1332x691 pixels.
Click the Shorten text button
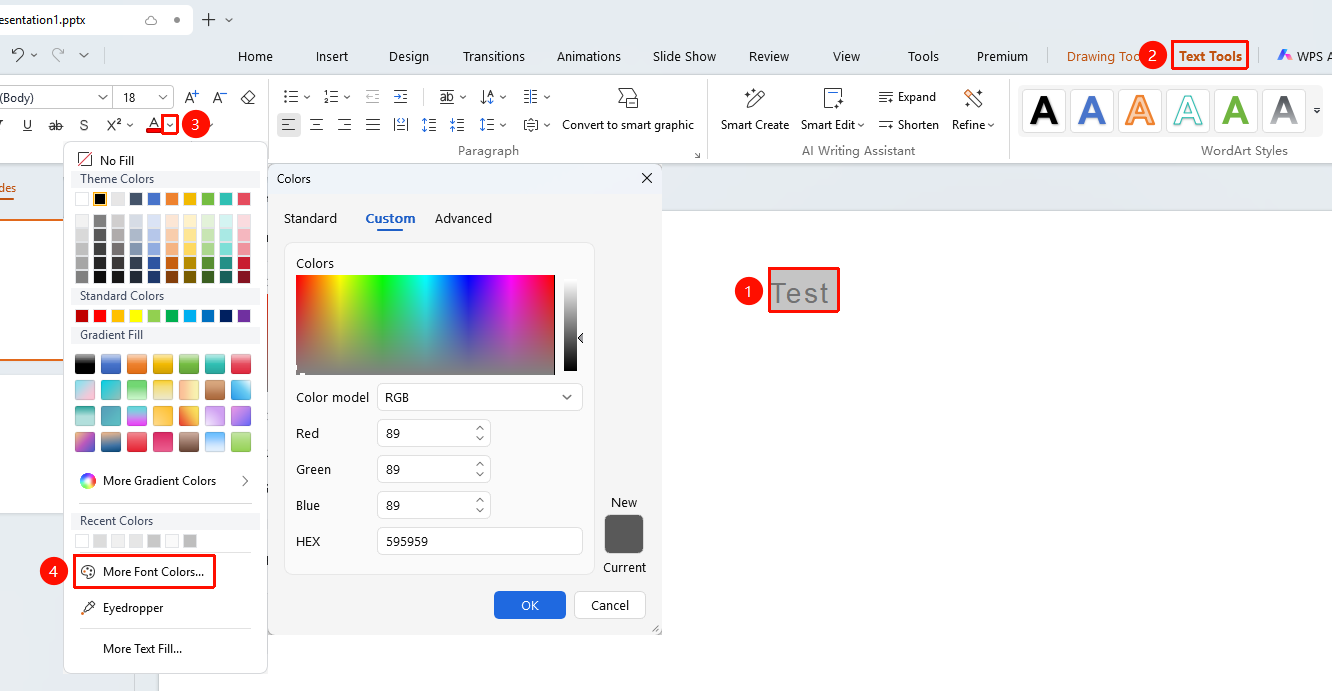908,125
